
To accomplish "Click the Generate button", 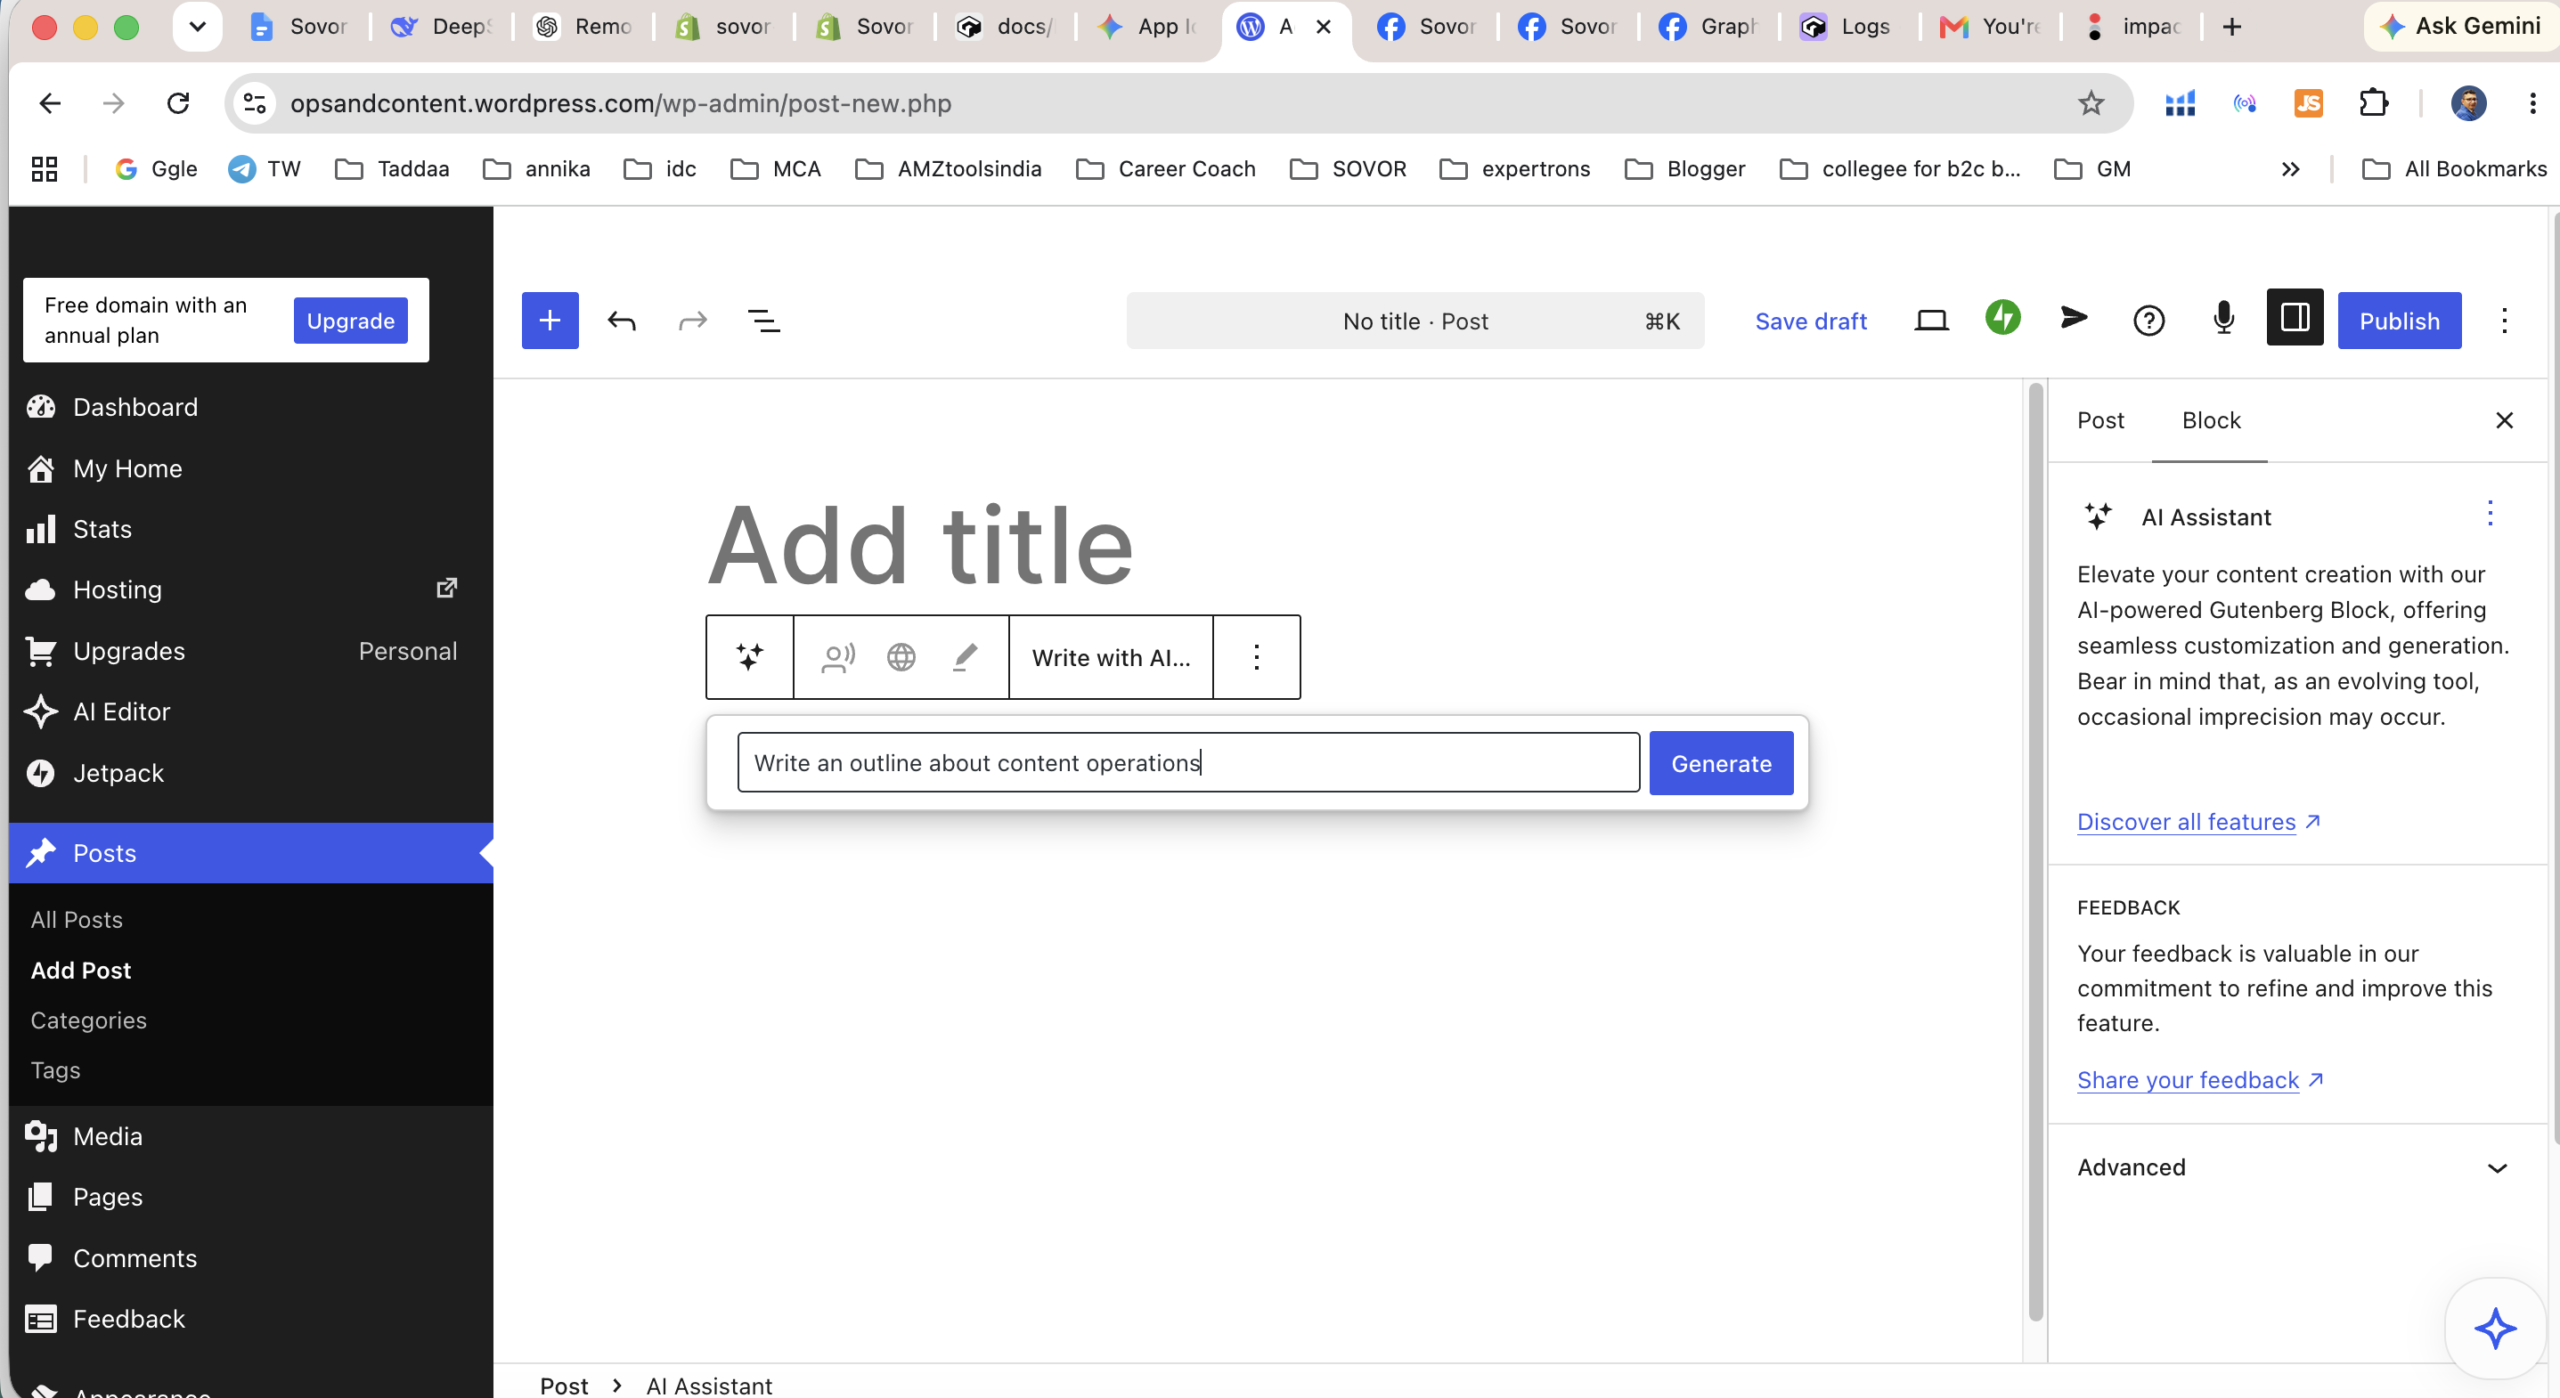I will [x=1720, y=763].
